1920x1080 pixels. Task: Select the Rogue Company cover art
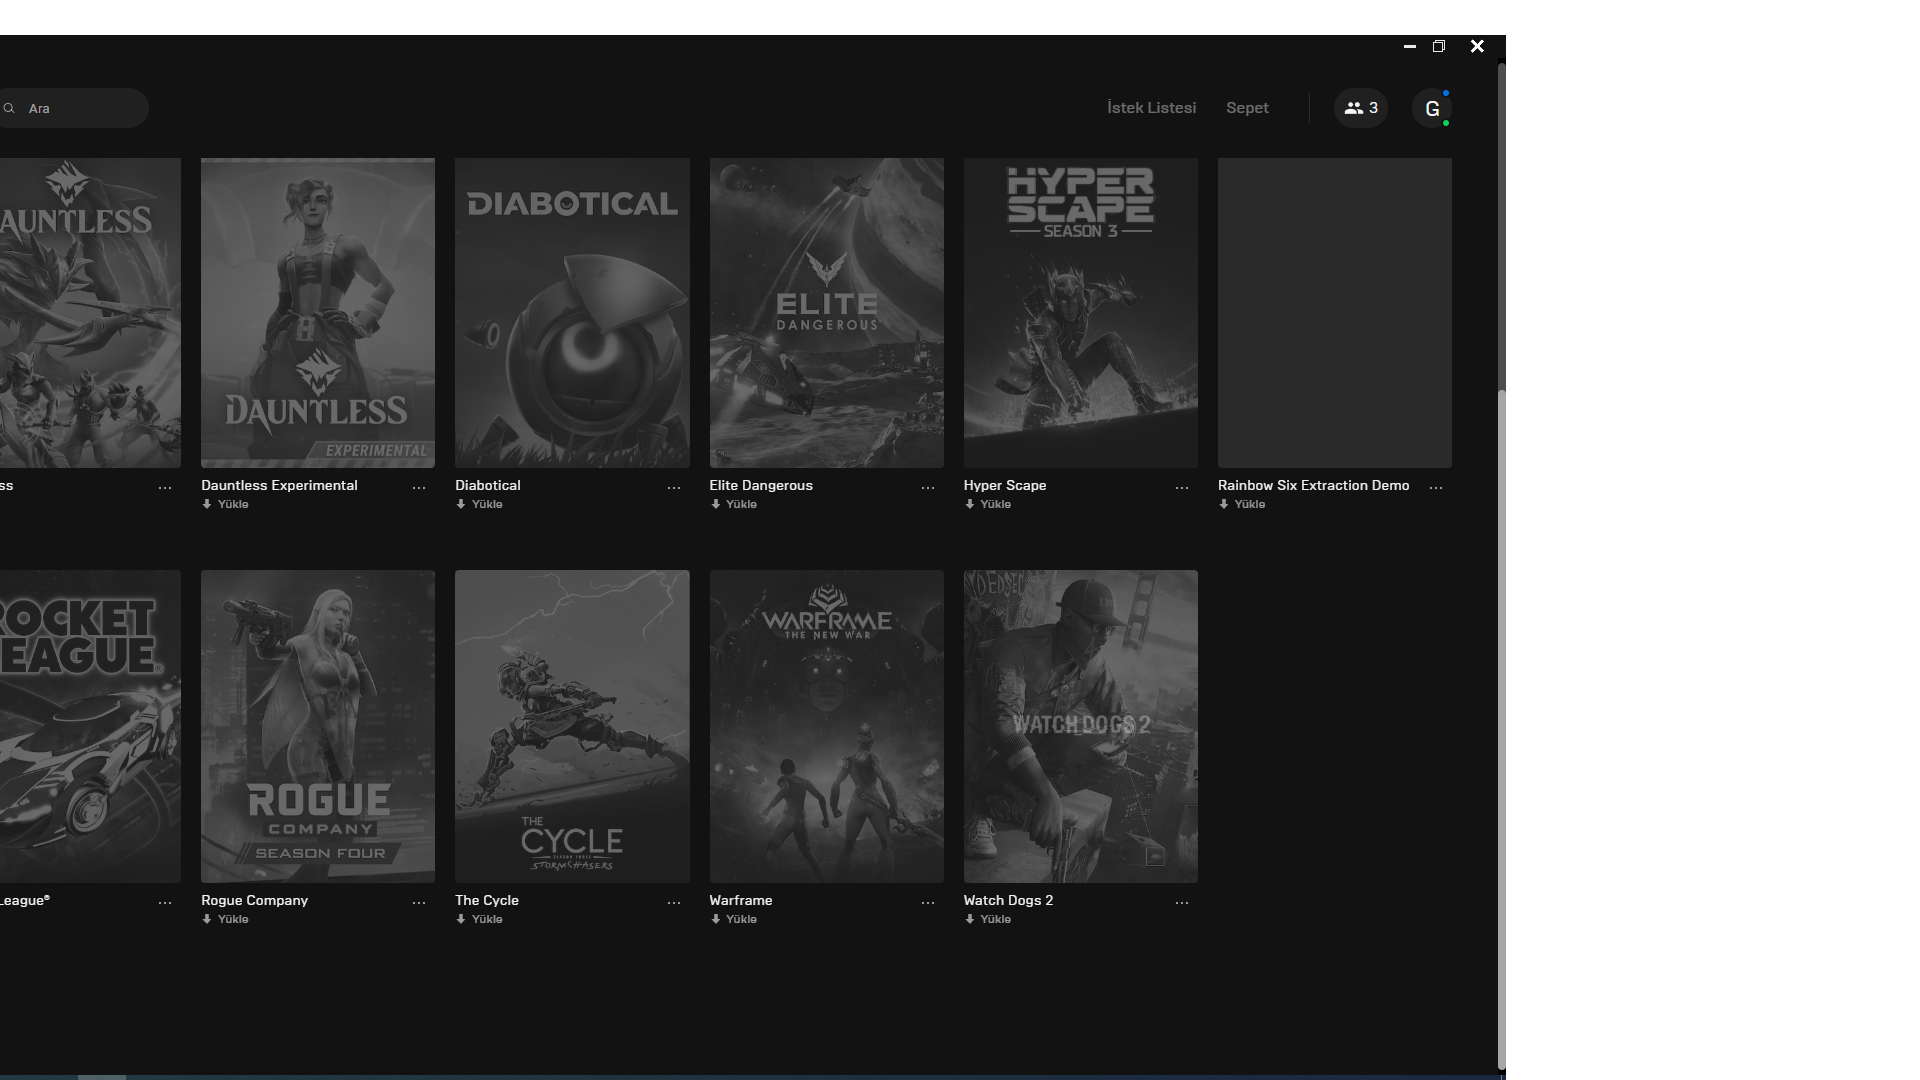(318, 726)
